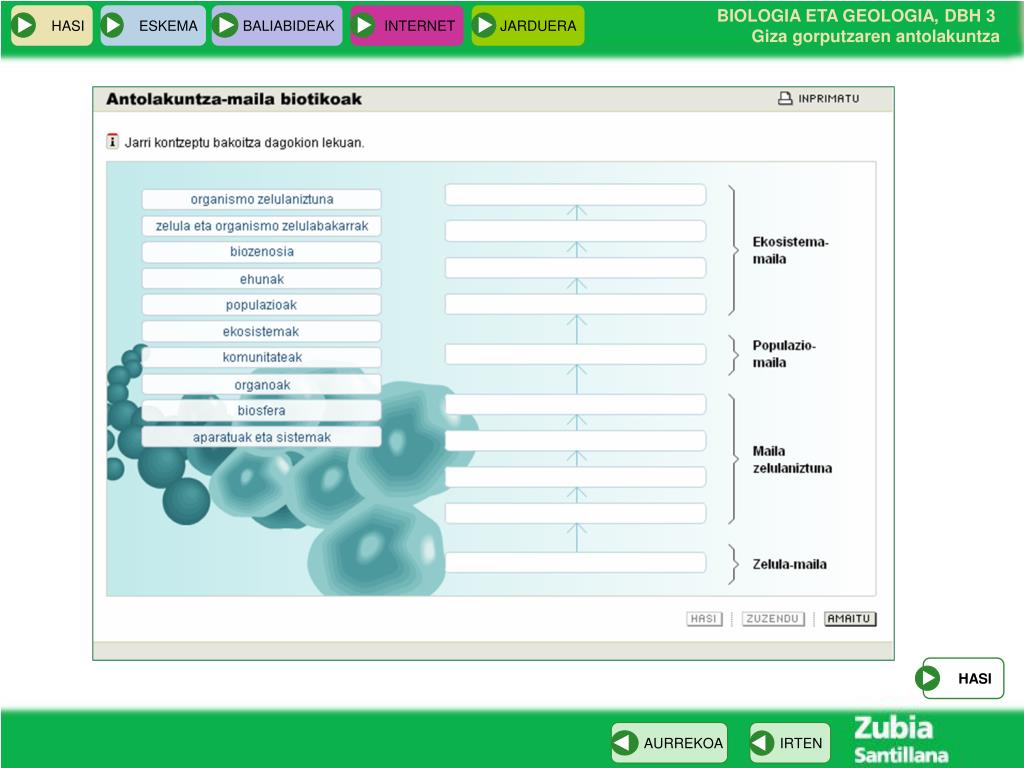Image resolution: width=1024 pixels, height=768 pixels.
Task: Click the empty slot beside Populazio-maila
Action: pos(575,355)
